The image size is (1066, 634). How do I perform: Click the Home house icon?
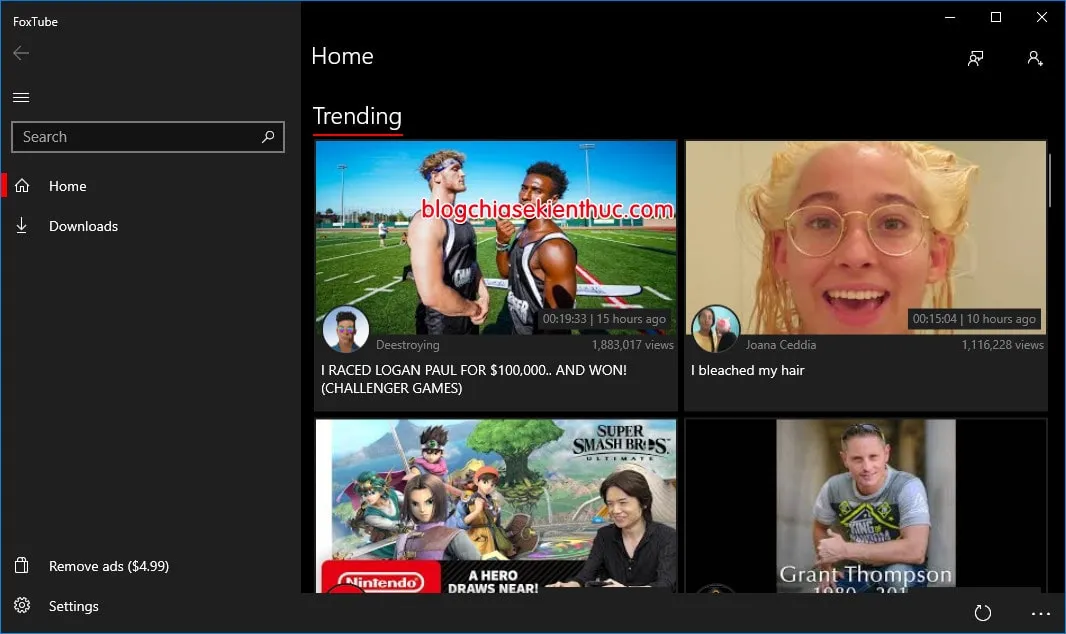point(22,186)
